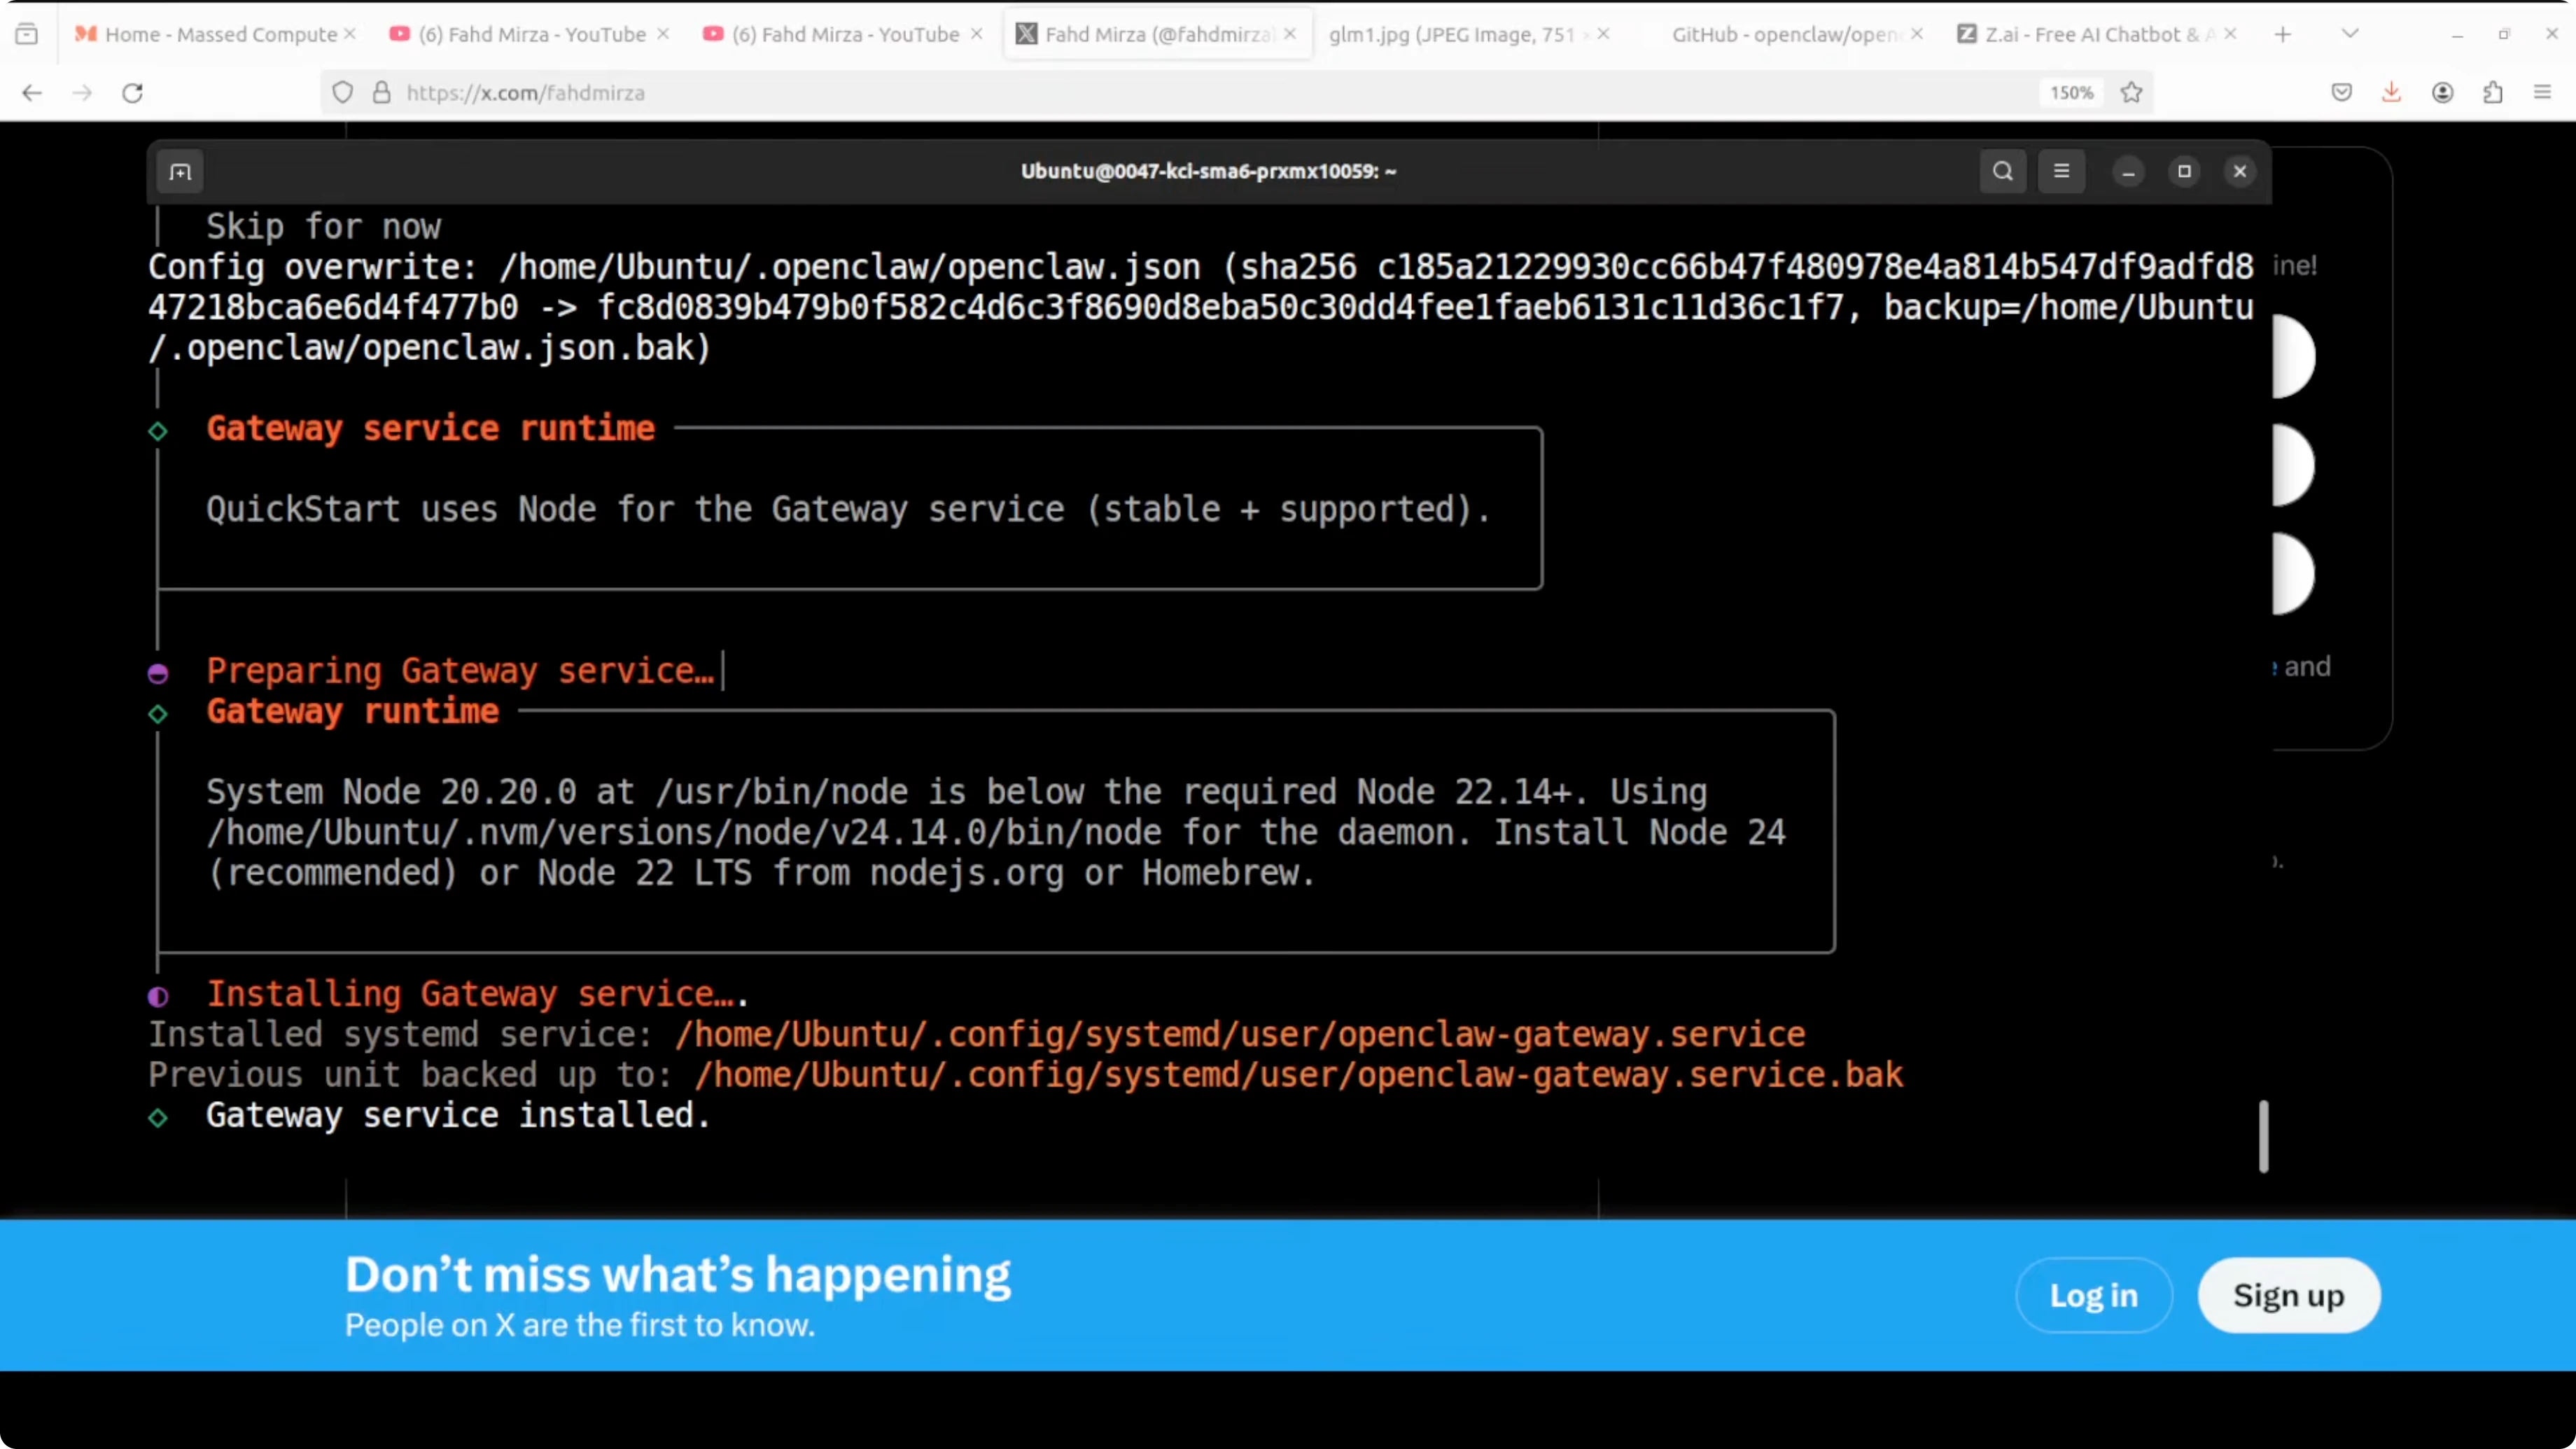Image resolution: width=2576 pixels, height=1449 pixels.
Task: Toggle the bookmark star for this page
Action: point(2131,92)
